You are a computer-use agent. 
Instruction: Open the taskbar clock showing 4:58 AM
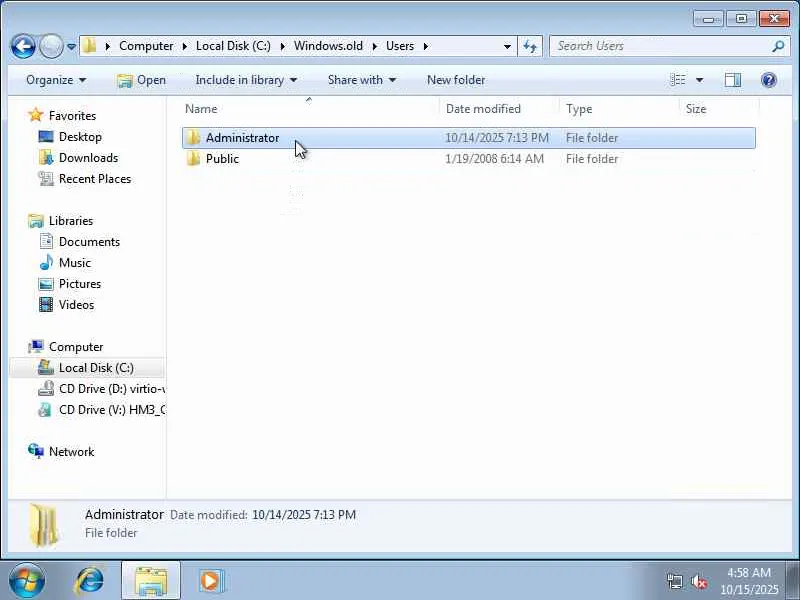[748, 581]
